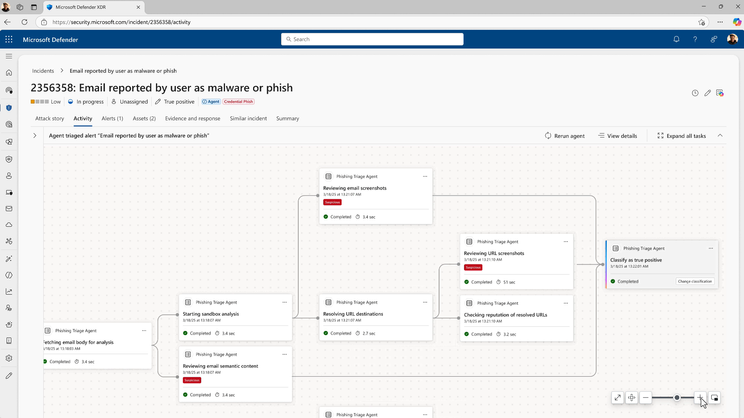Open the user profile avatar
The image size is (744, 418).
point(732,39)
